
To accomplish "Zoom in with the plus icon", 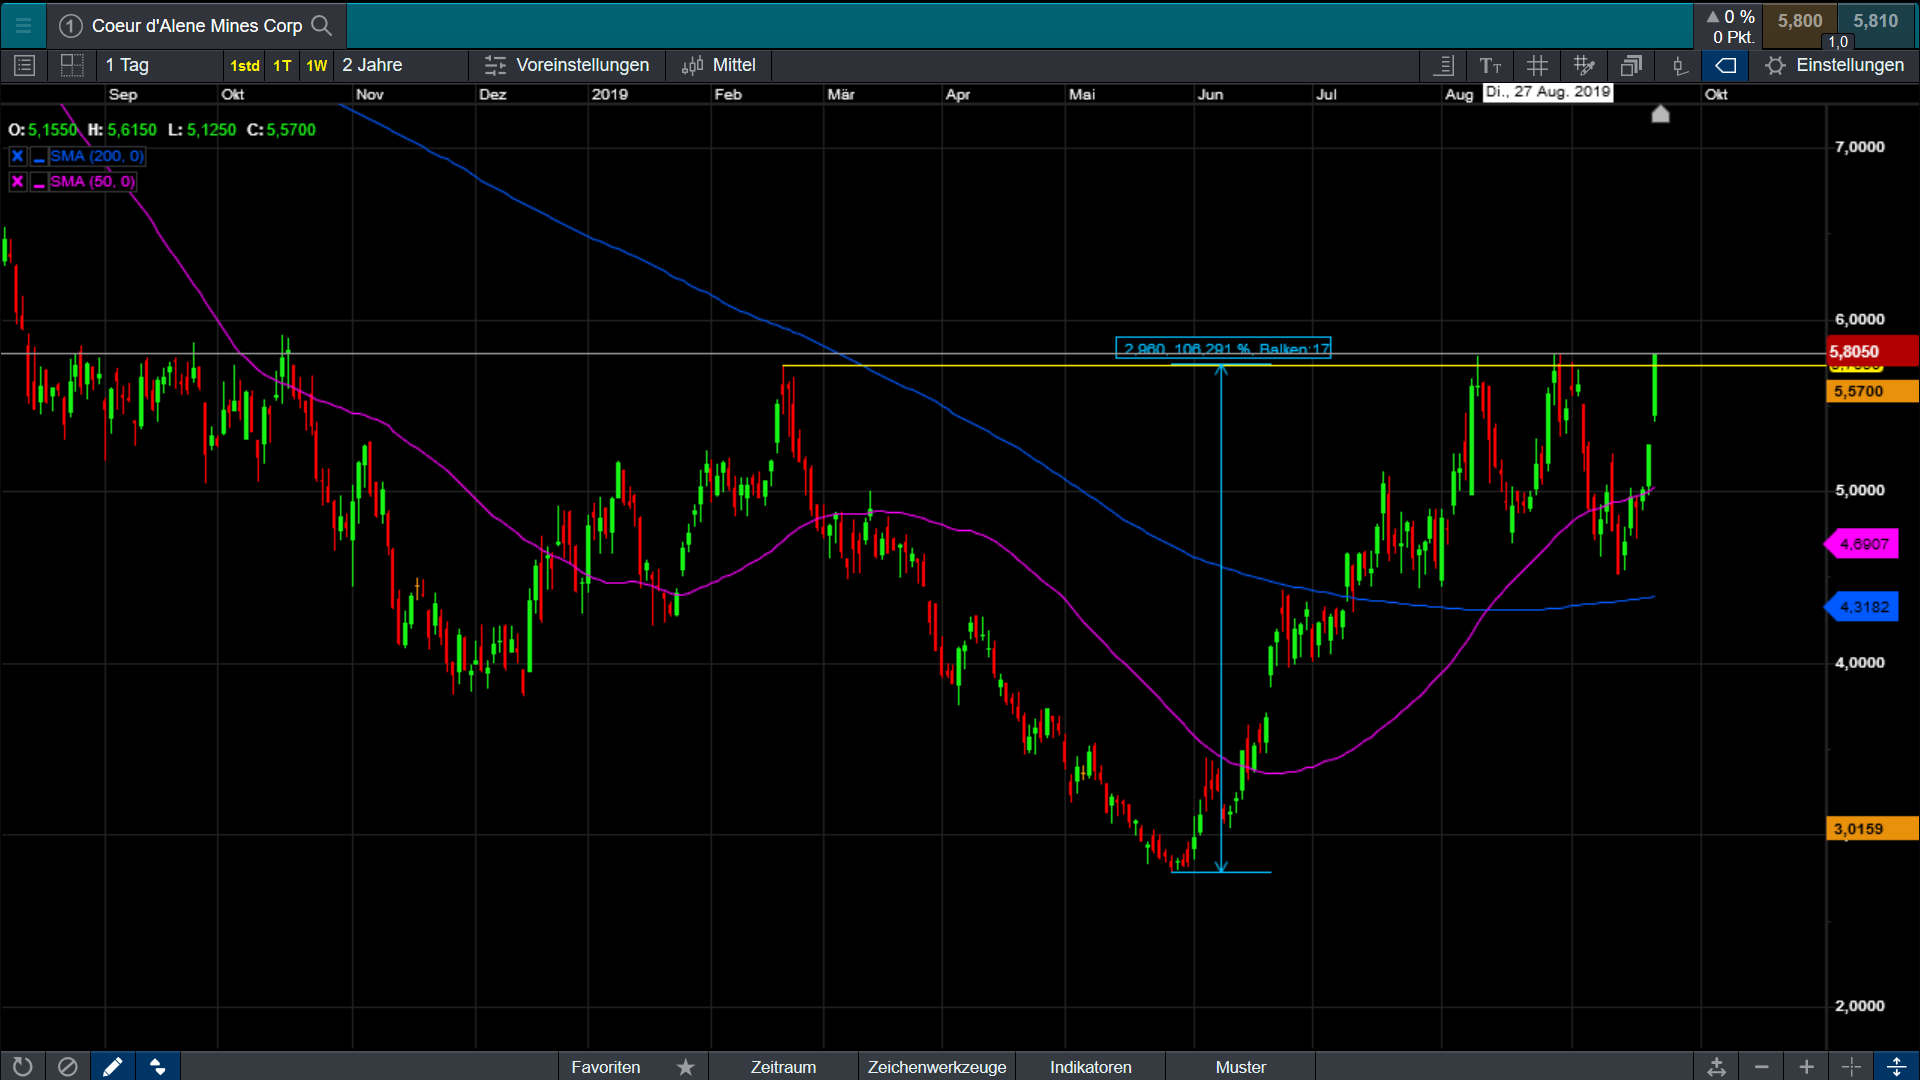I will (1806, 1067).
